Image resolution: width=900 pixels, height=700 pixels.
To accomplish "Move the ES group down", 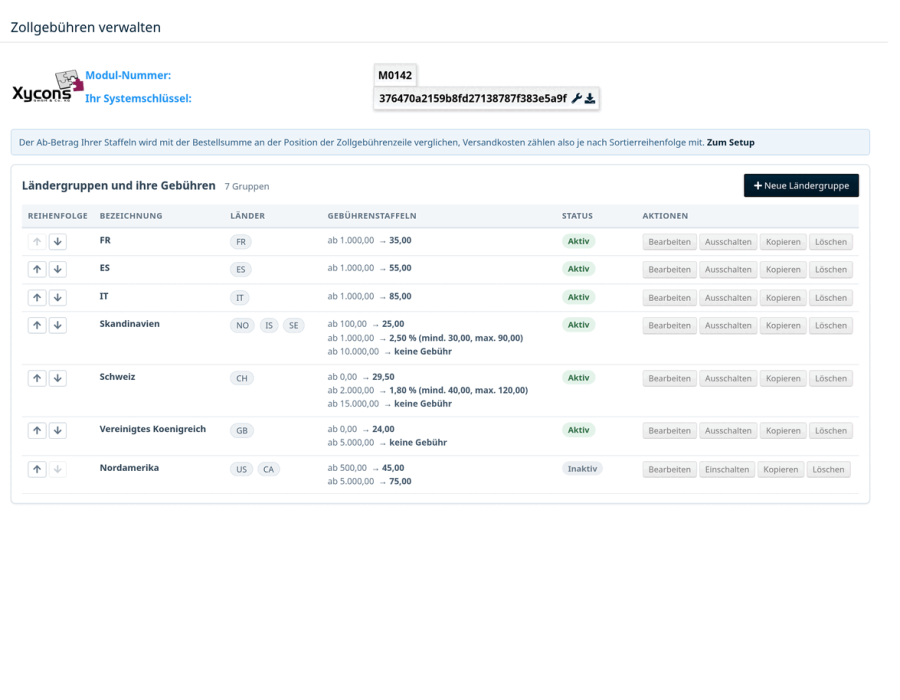I will pyautogui.click(x=57, y=269).
